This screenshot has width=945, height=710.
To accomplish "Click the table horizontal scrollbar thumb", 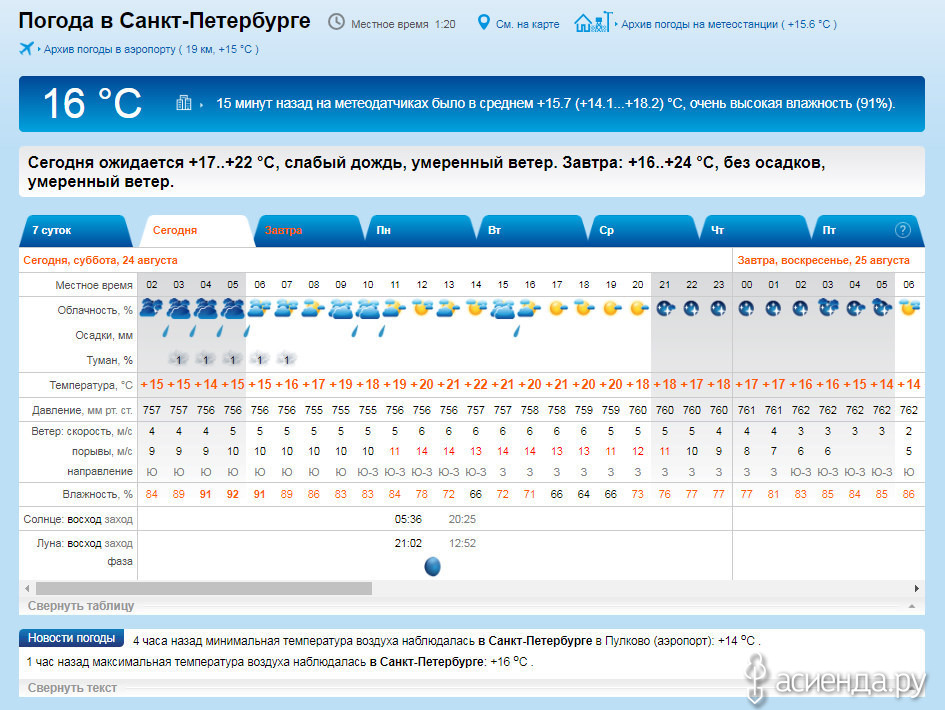I will click(x=204, y=588).
